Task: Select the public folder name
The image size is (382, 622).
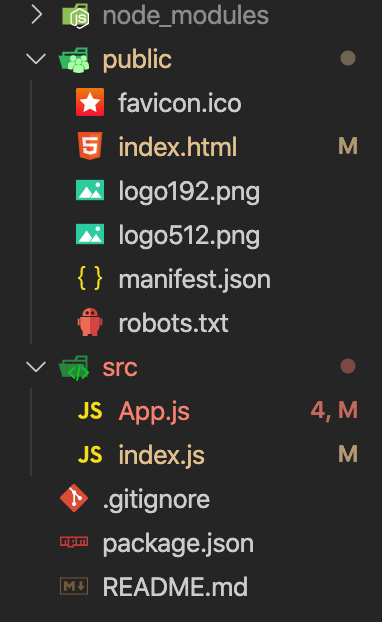Action: click(x=137, y=60)
